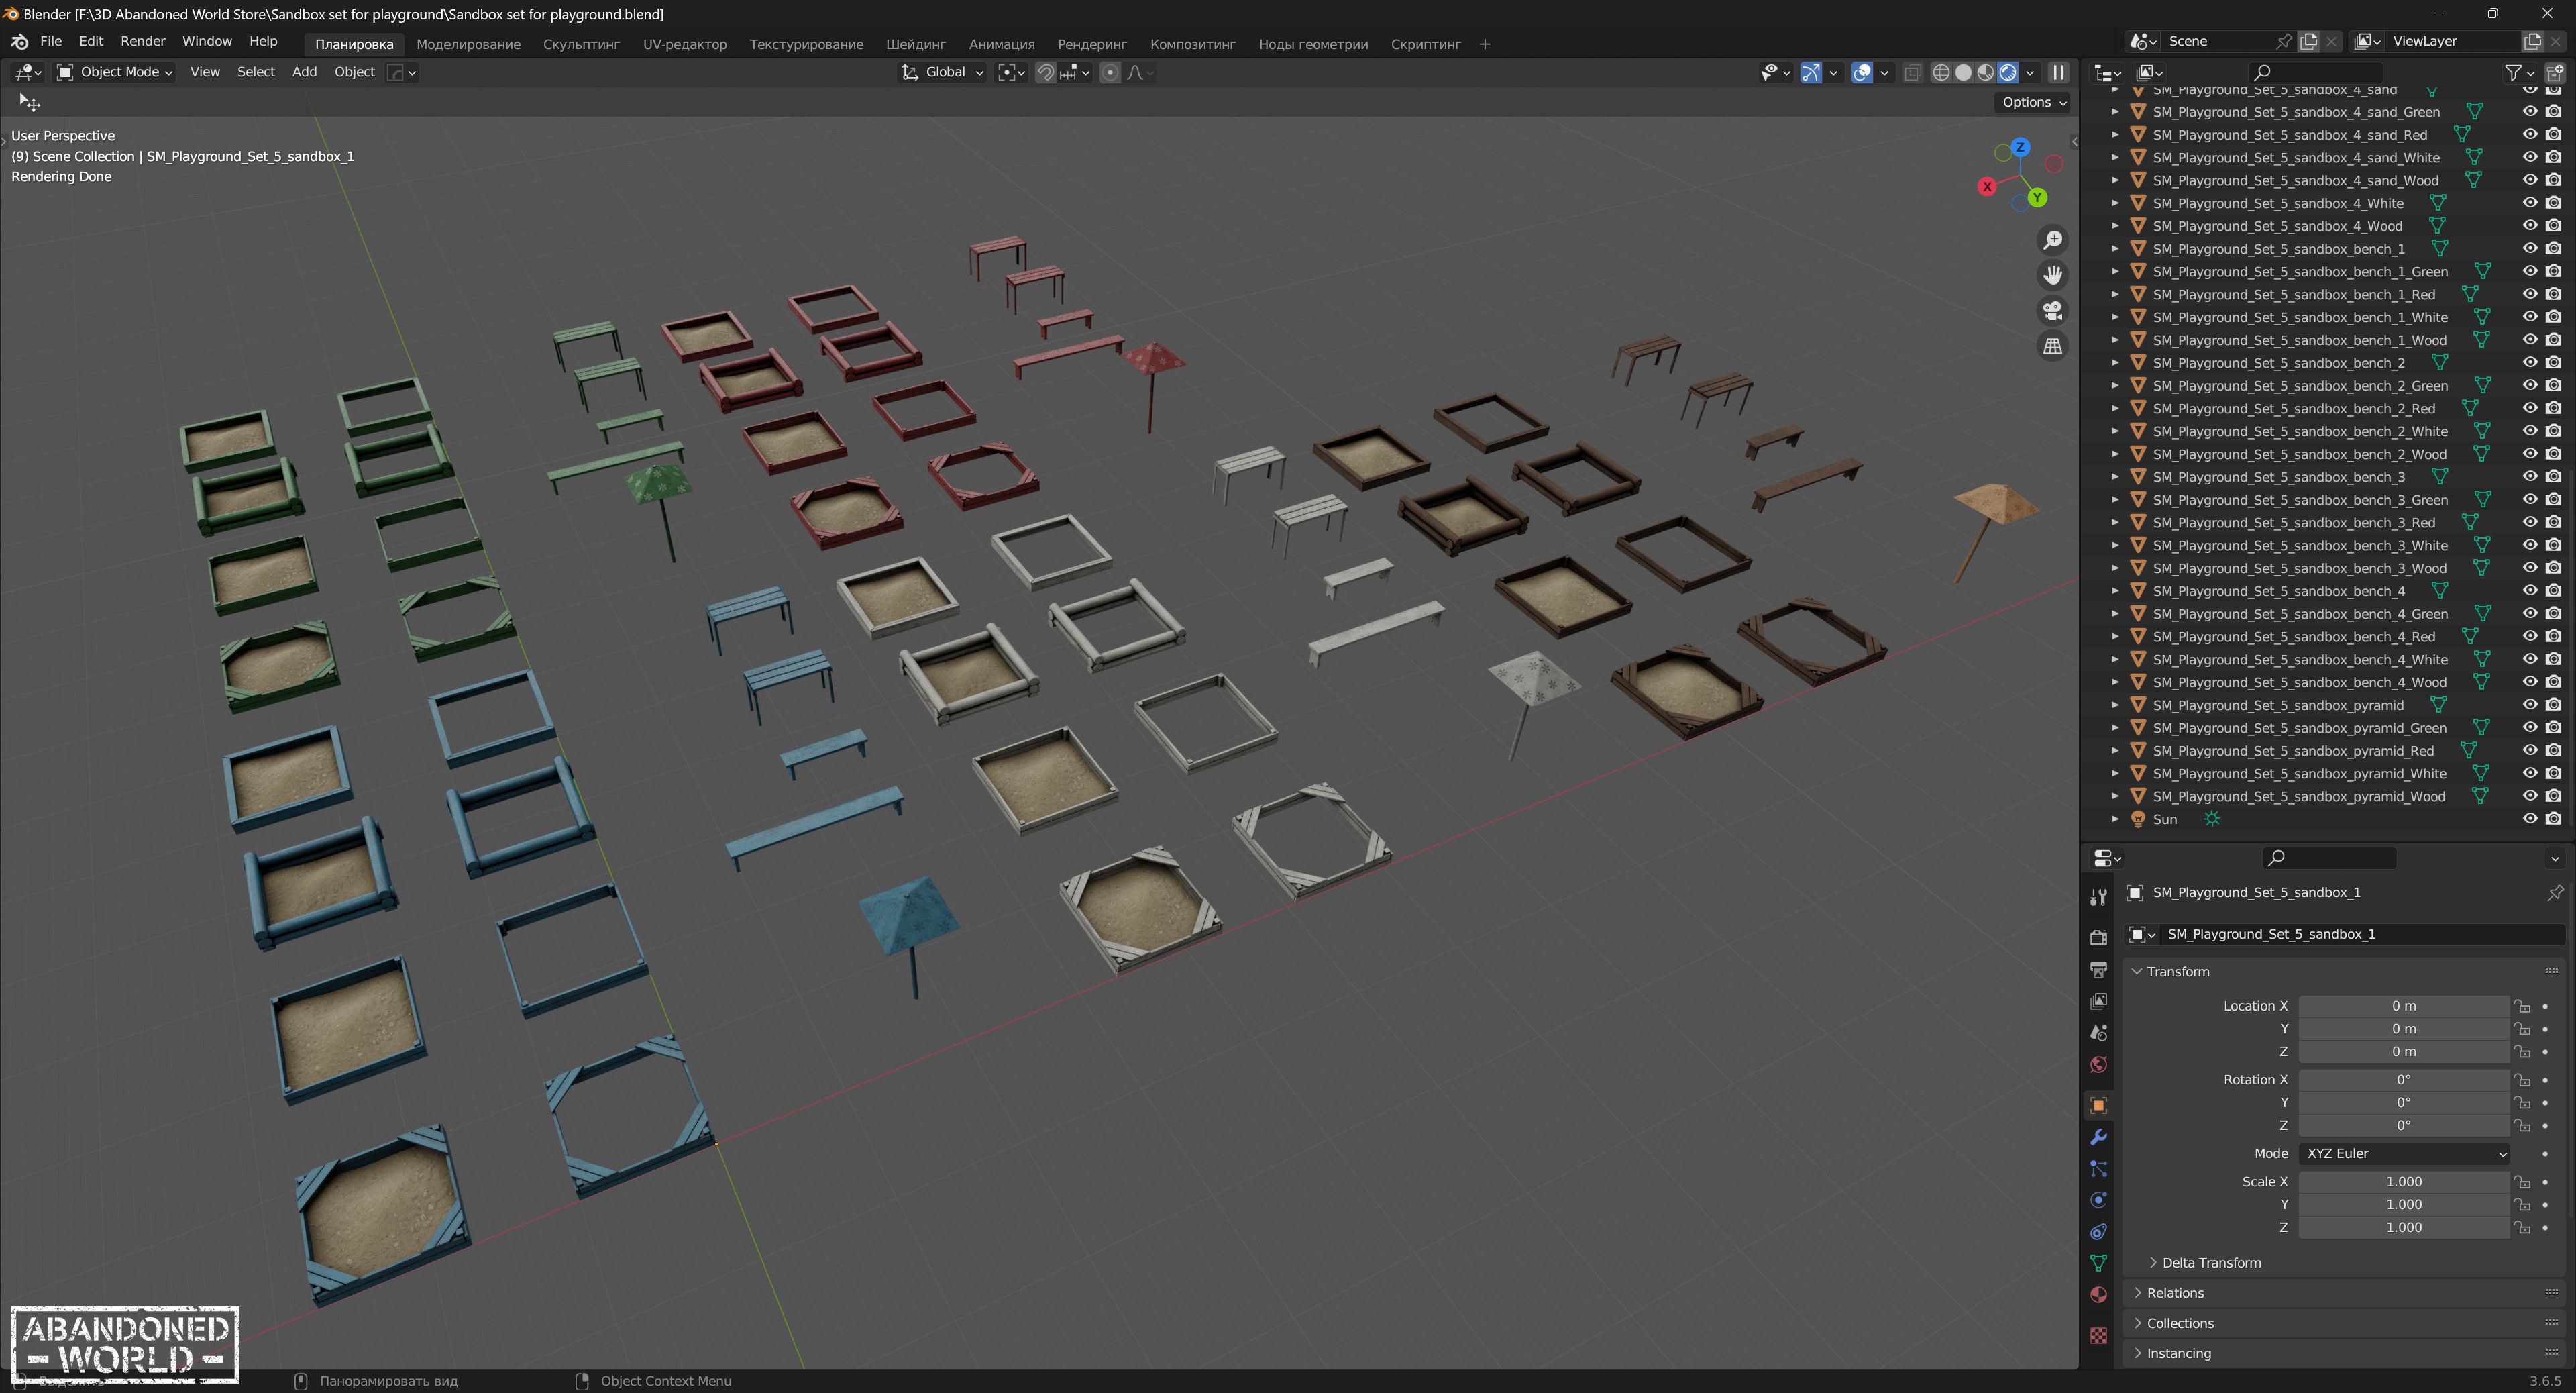Select SM_Playground_Set_5_sandbox_pyramid_Red in outliner

coord(2292,751)
